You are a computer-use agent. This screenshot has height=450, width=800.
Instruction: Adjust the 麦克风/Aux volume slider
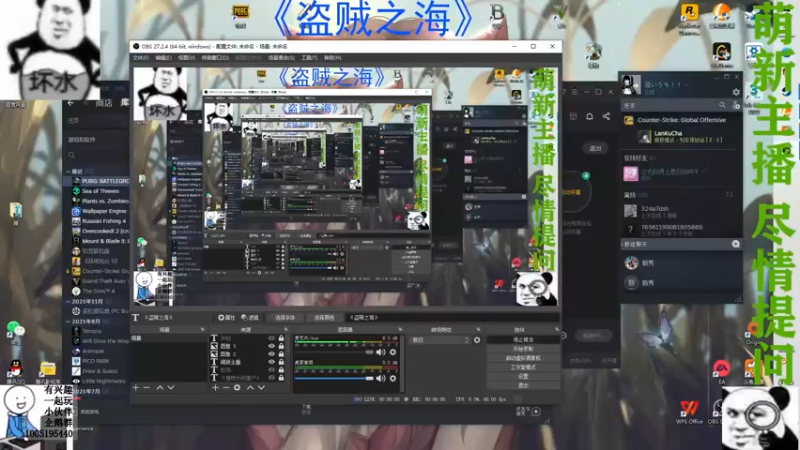point(334,352)
